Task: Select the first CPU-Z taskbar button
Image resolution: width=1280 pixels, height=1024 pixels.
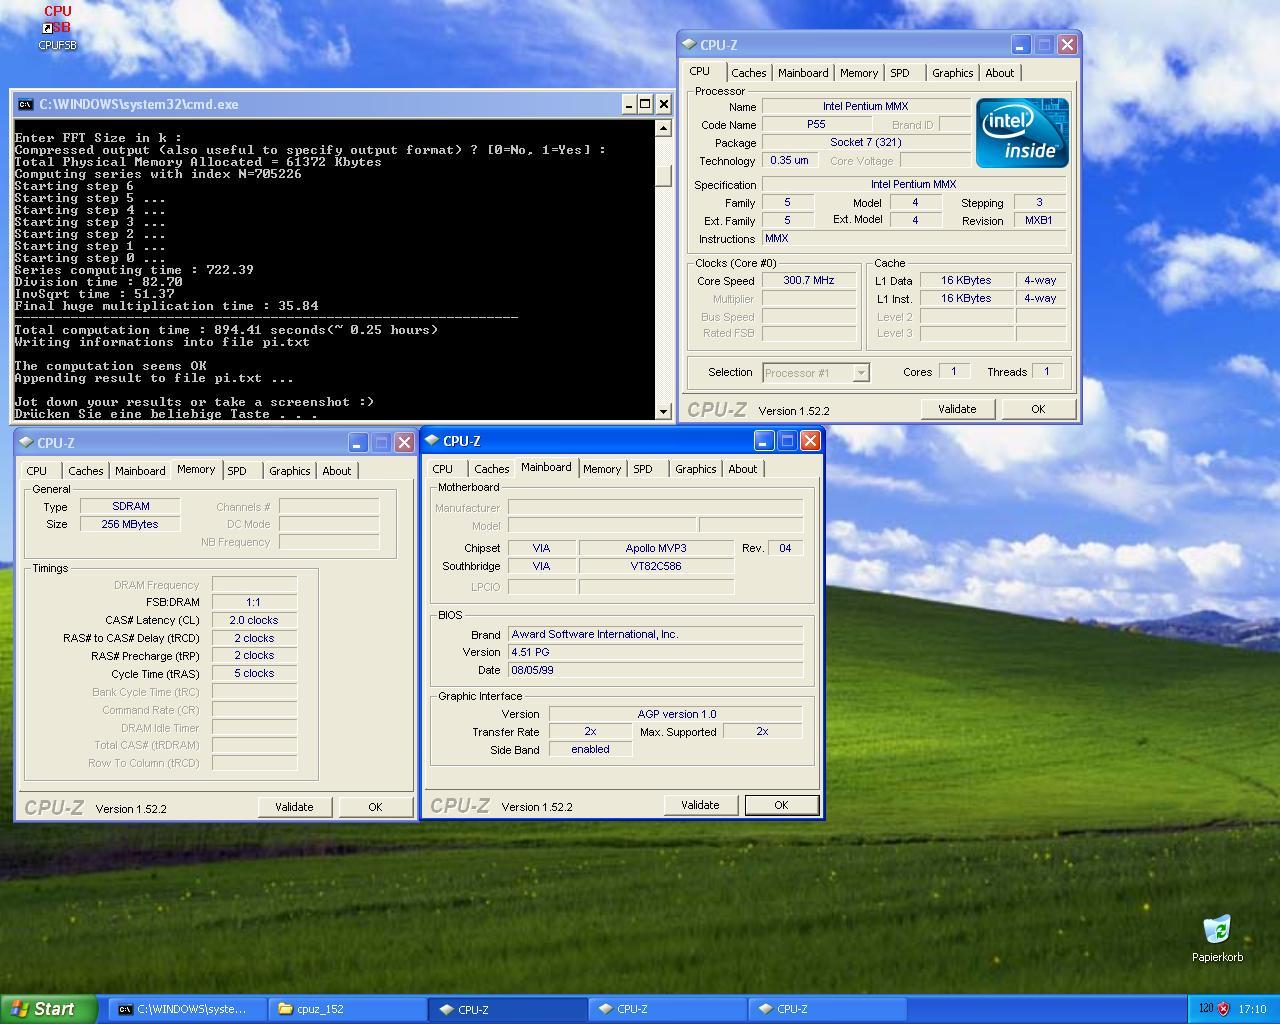Action: click(x=507, y=1009)
